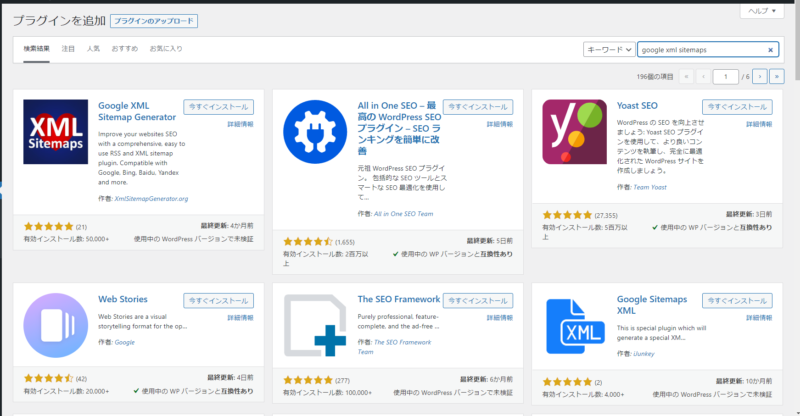This screenshot has height=416, width=800.
Task: Open the Web Stories plugin icon
Action: 56,325
